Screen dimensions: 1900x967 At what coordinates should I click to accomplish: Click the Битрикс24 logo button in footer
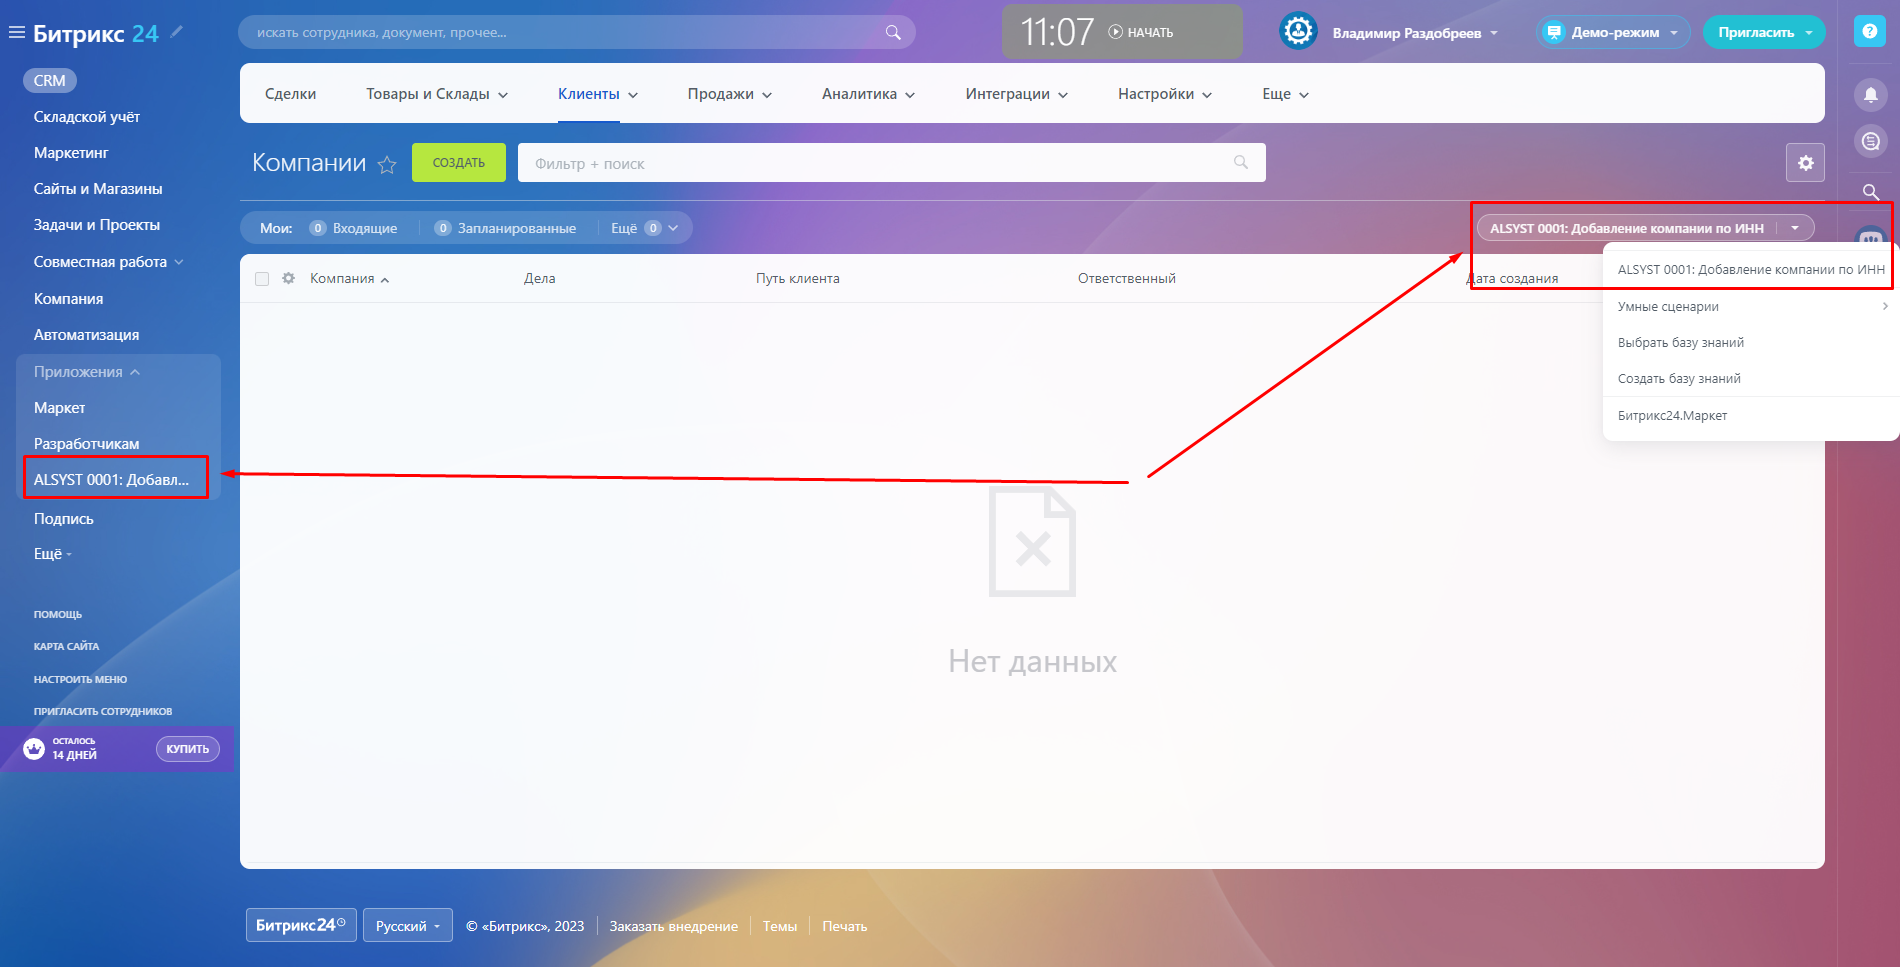point(301,925)
